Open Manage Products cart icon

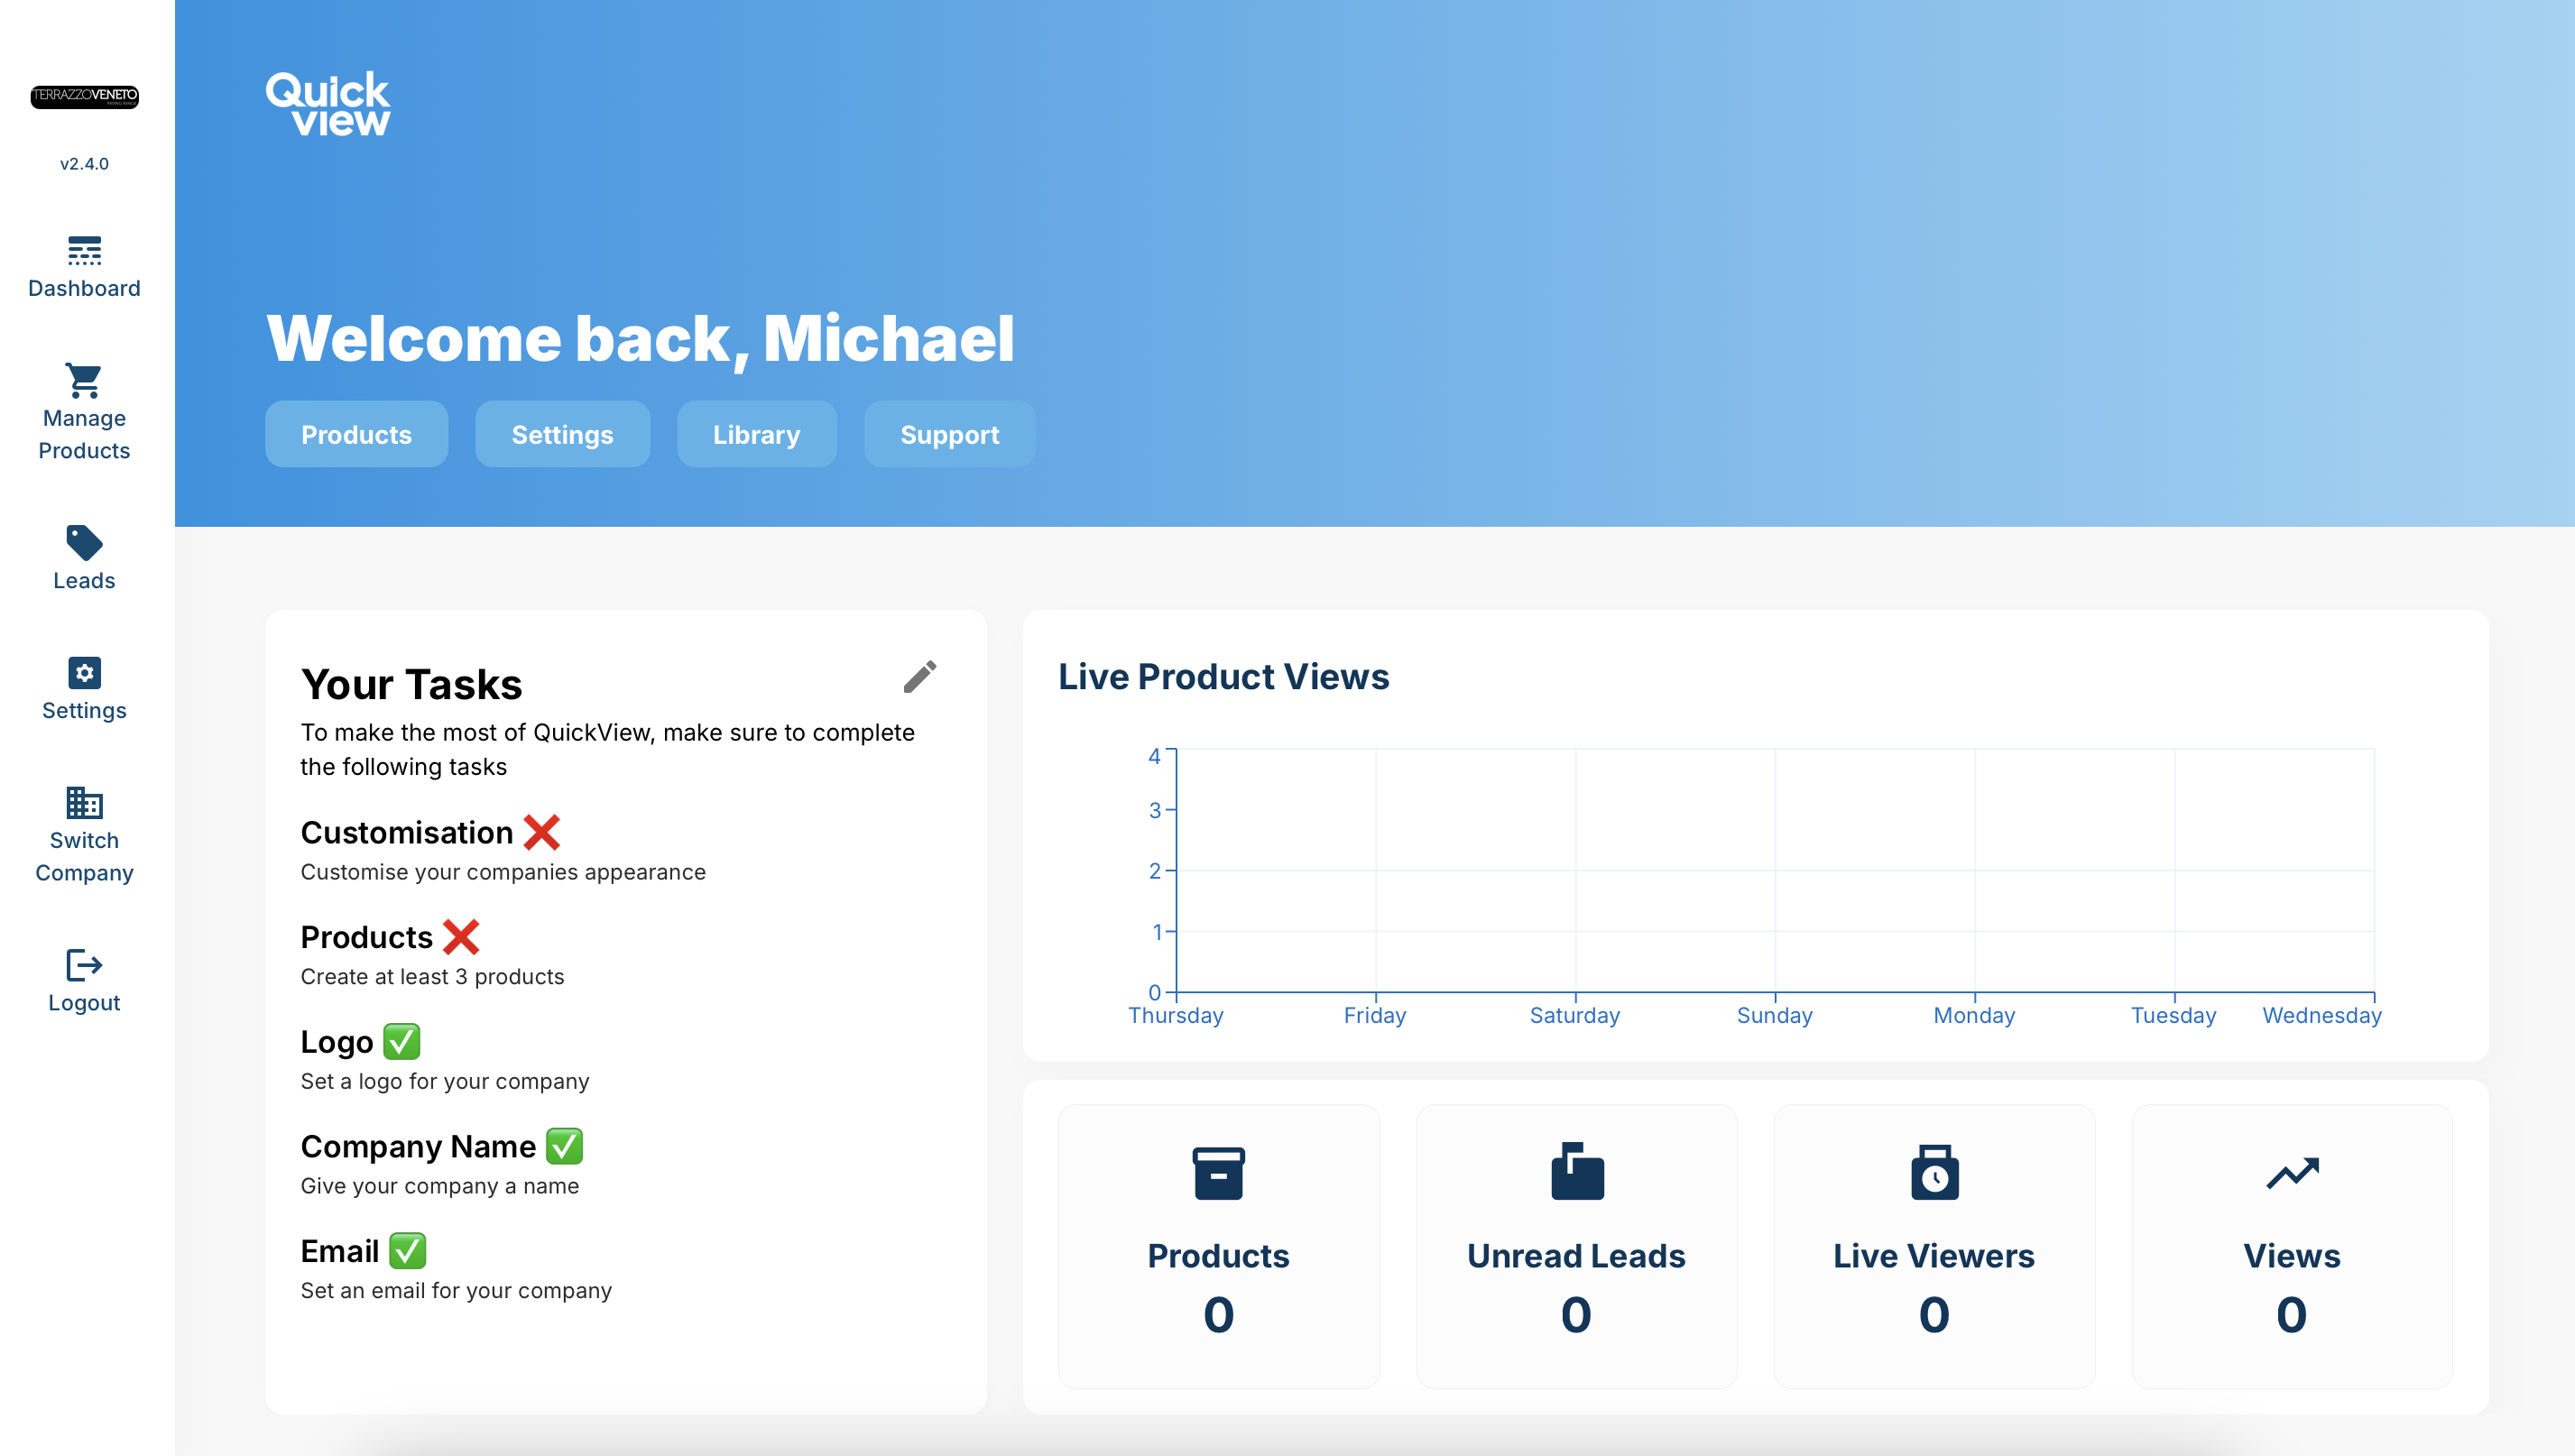pos(84,380)
